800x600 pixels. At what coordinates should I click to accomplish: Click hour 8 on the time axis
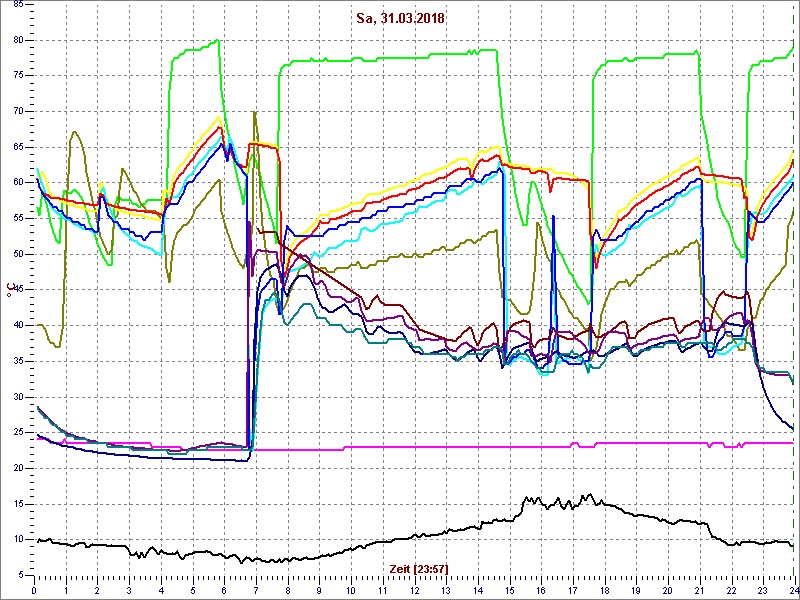[x=288, y=589]
